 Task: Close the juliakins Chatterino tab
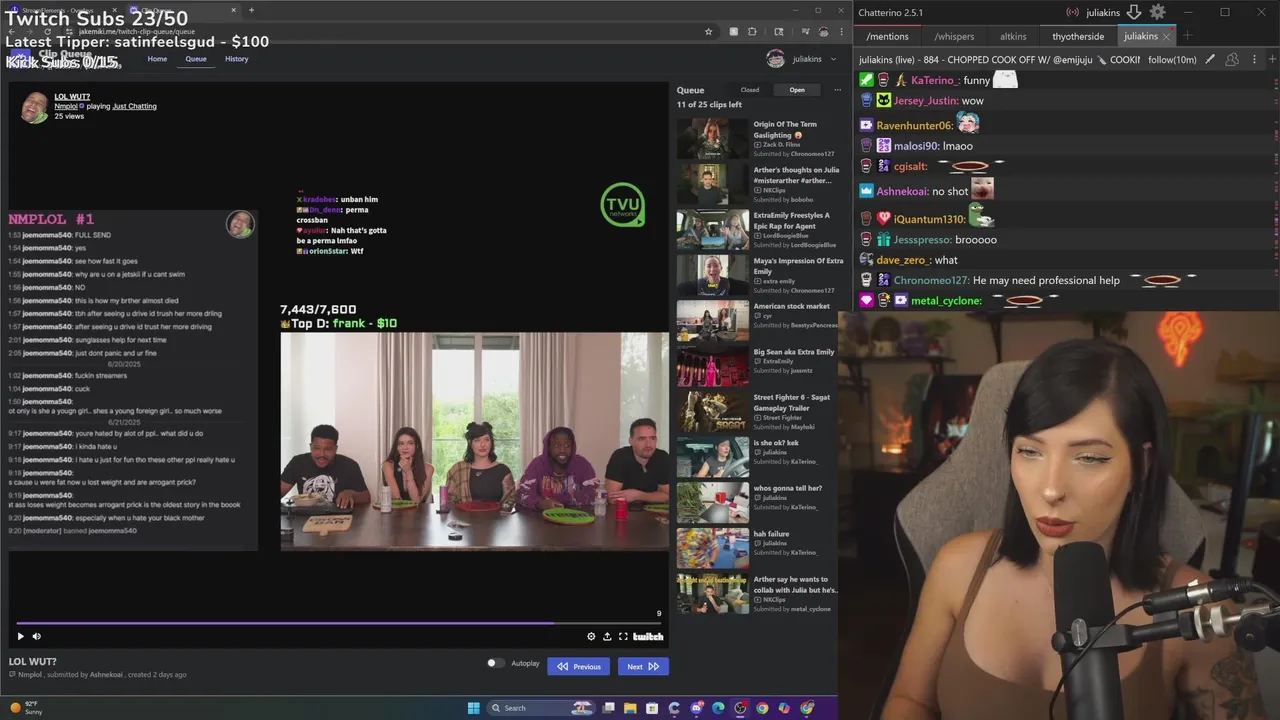1166,36
